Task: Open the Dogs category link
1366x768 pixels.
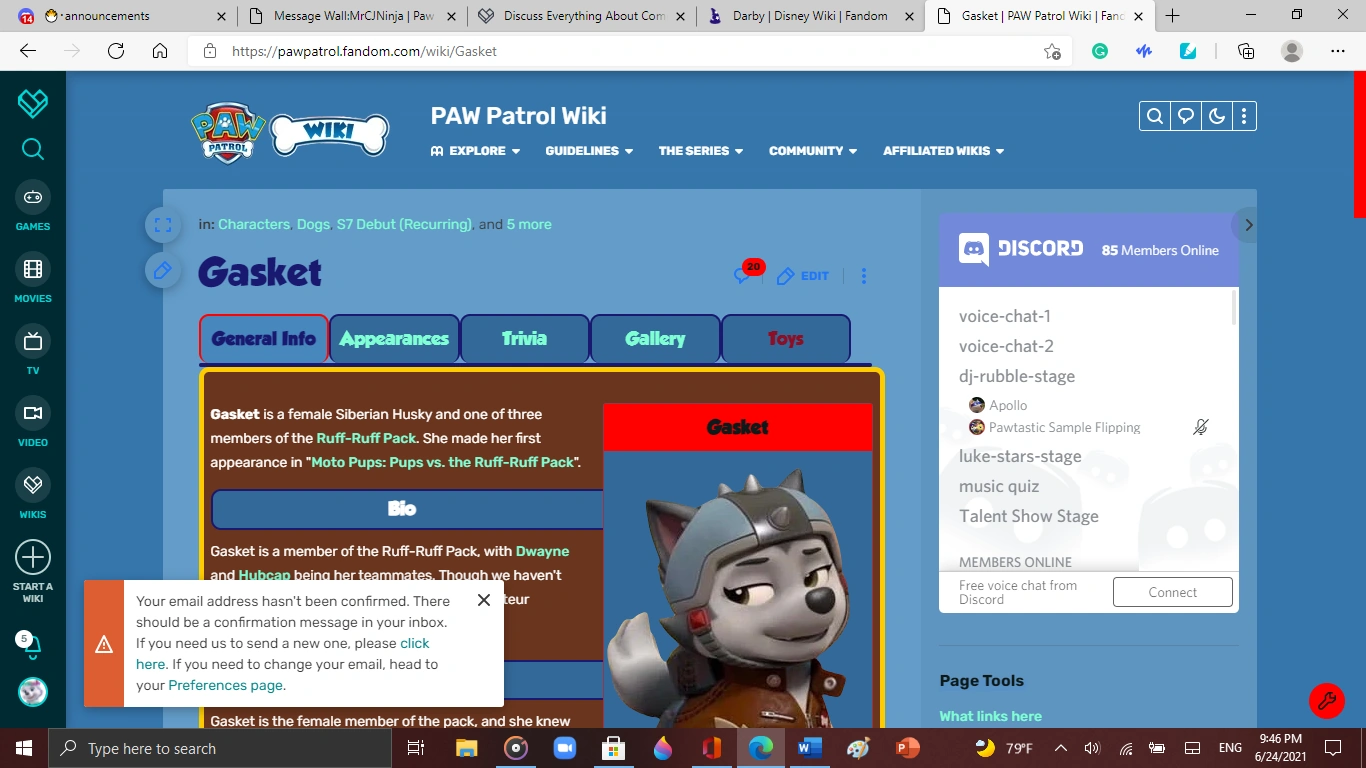Action: point(313,224)
